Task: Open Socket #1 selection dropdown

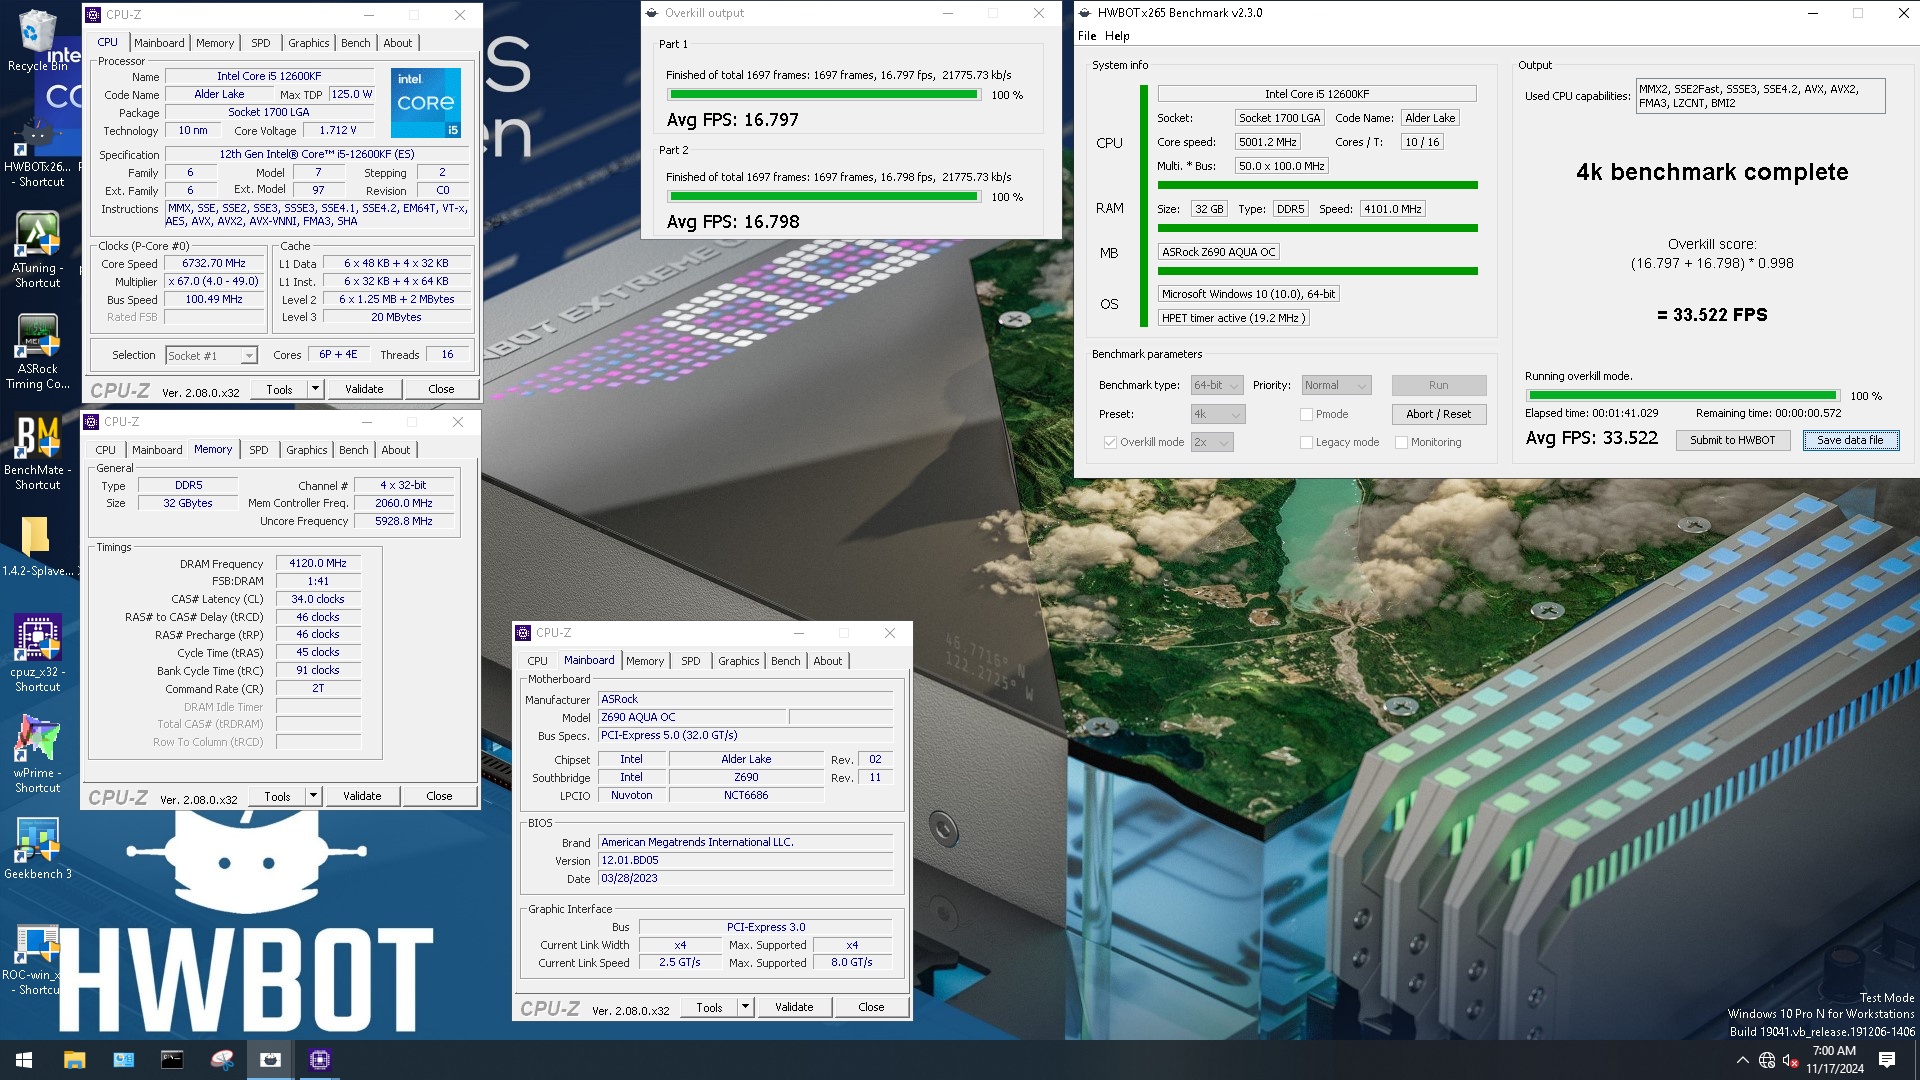Action: point(211,355)
